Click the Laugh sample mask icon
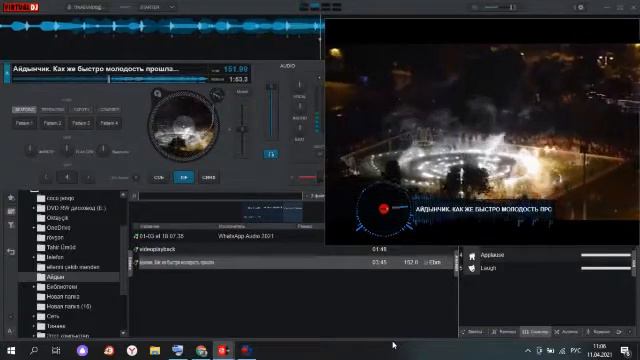Screen dimensions: 640x360 click(x=472, y=268)
